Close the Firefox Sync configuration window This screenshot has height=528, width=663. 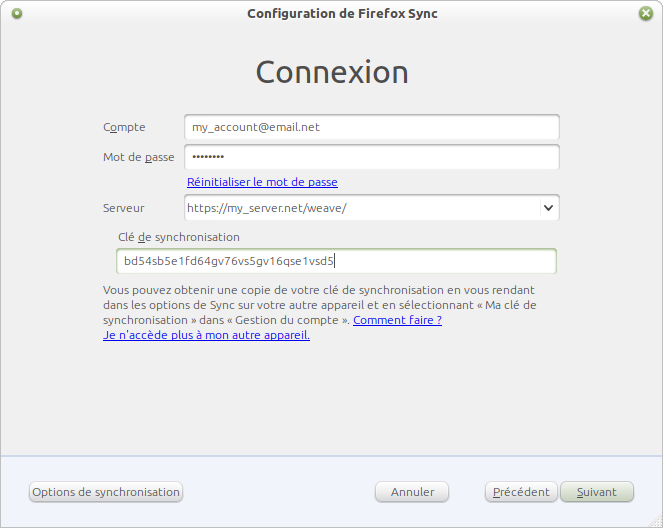(645, 14)
